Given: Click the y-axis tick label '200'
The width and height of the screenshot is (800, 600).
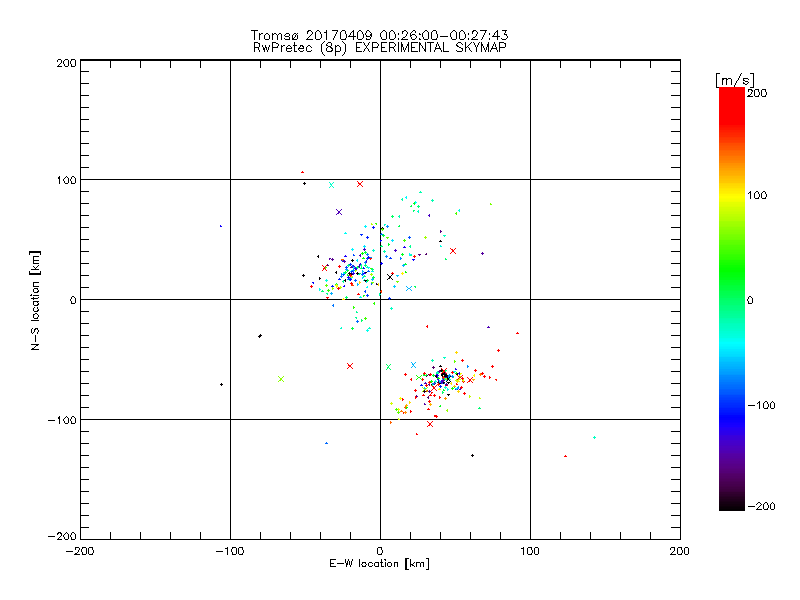Looking at the screenshot, I should pyautogui.click(x=66, y=63).
